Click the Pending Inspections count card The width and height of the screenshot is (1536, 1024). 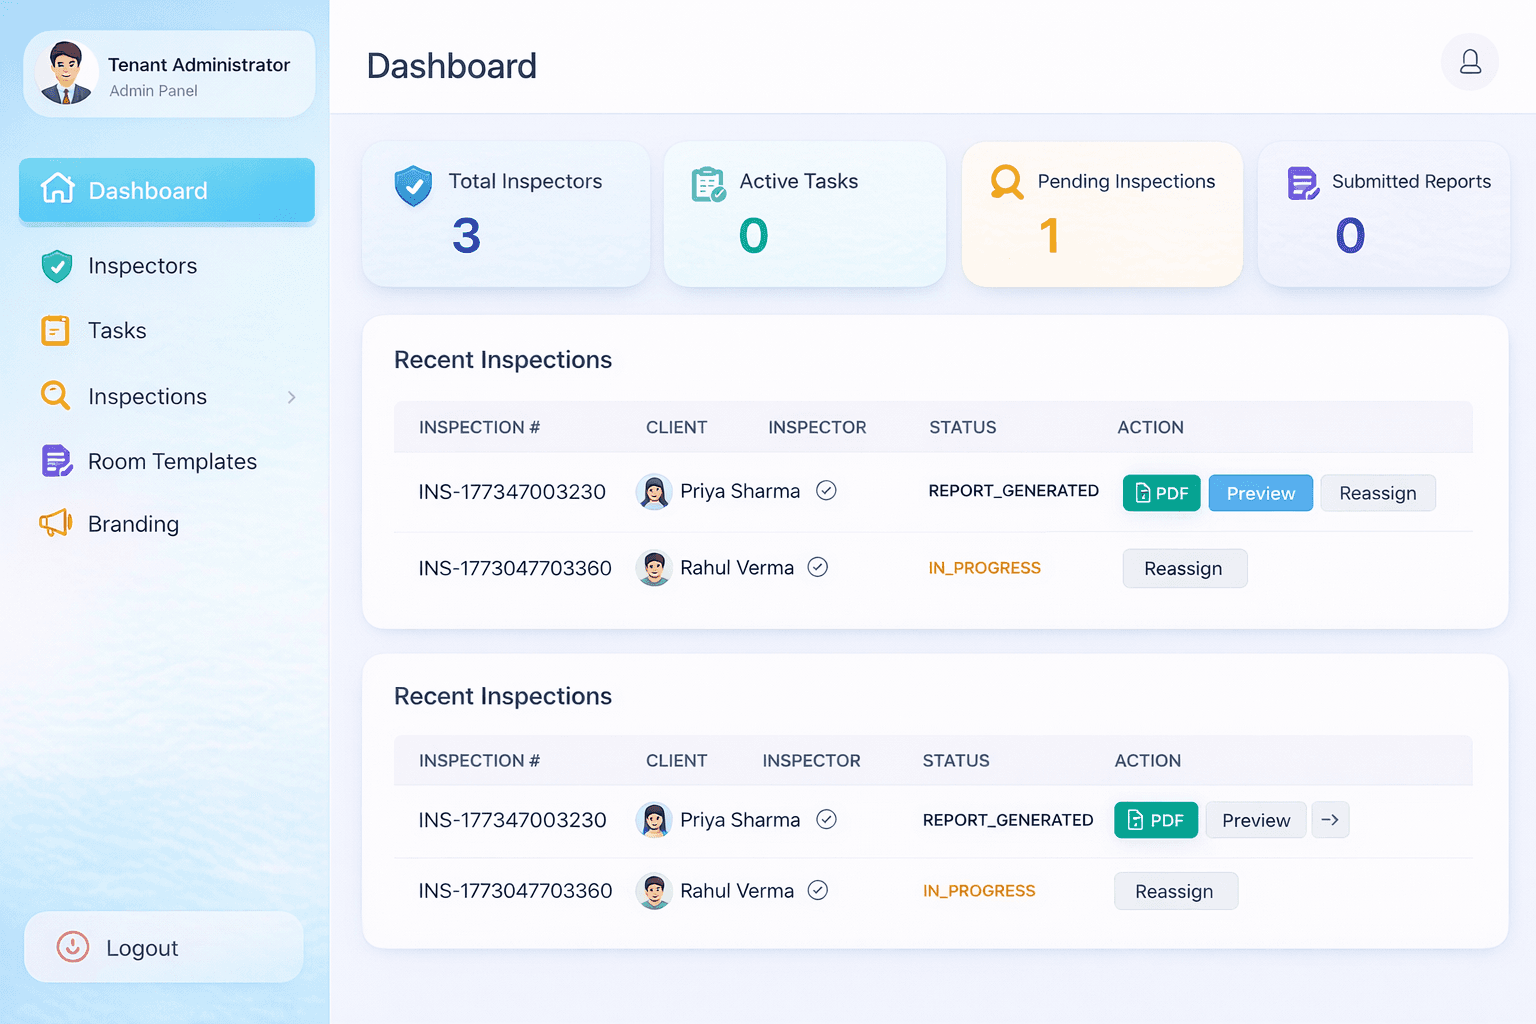1101,214
